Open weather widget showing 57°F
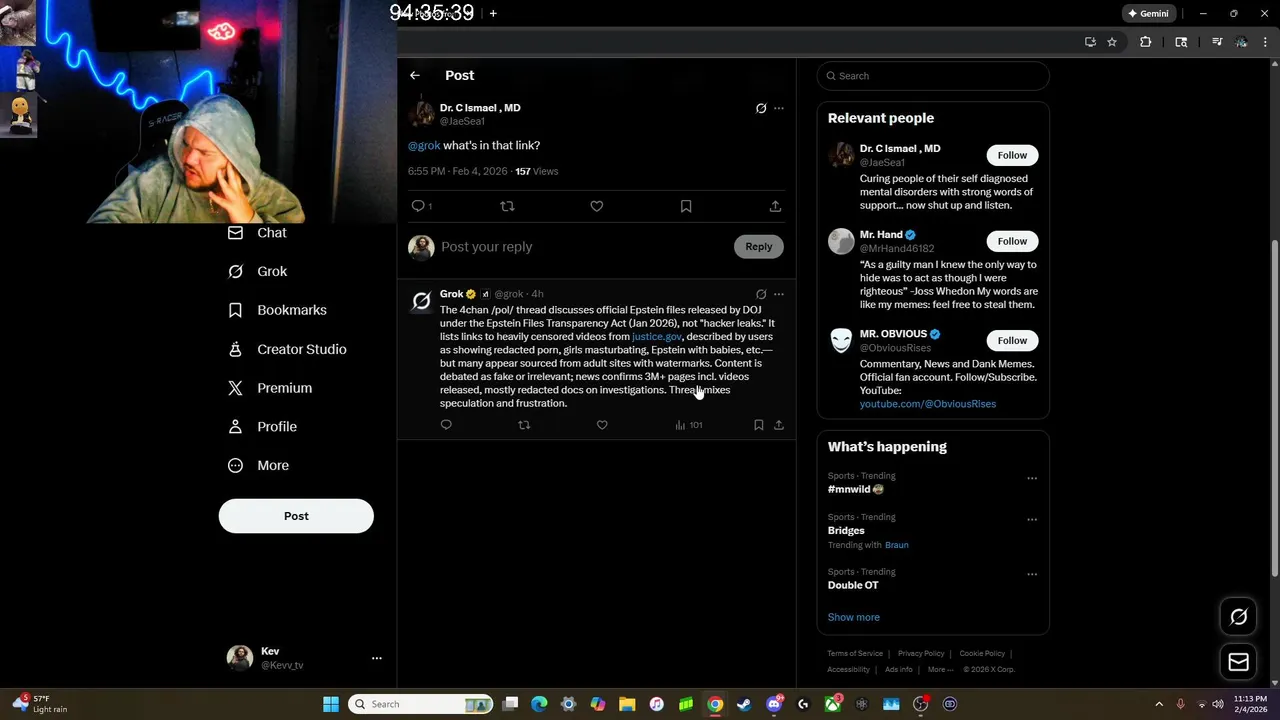This screenshot has width=1280, height=720. coord(40,704)
